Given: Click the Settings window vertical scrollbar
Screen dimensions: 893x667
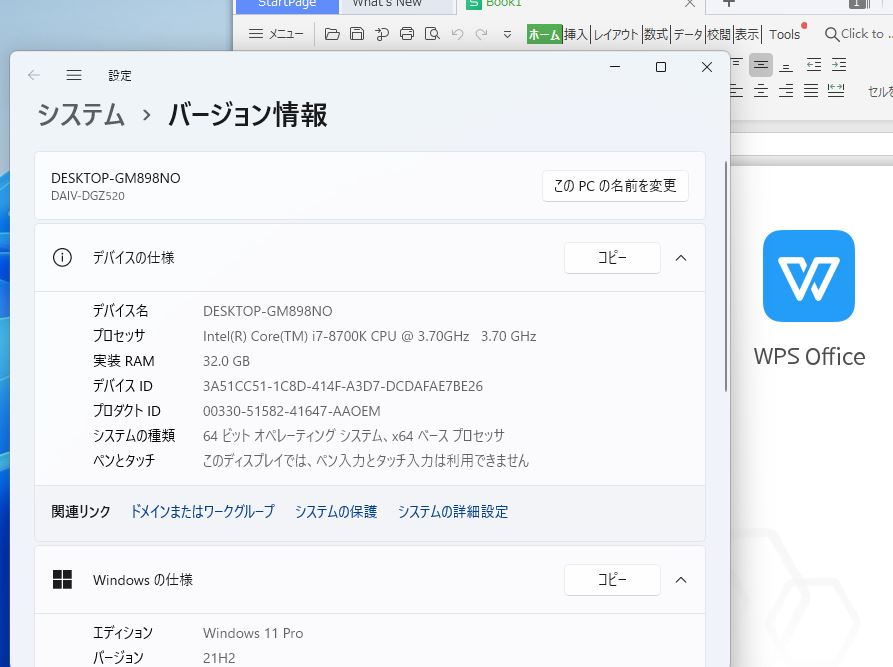Looking at the screenshot, I should (726, 277).
